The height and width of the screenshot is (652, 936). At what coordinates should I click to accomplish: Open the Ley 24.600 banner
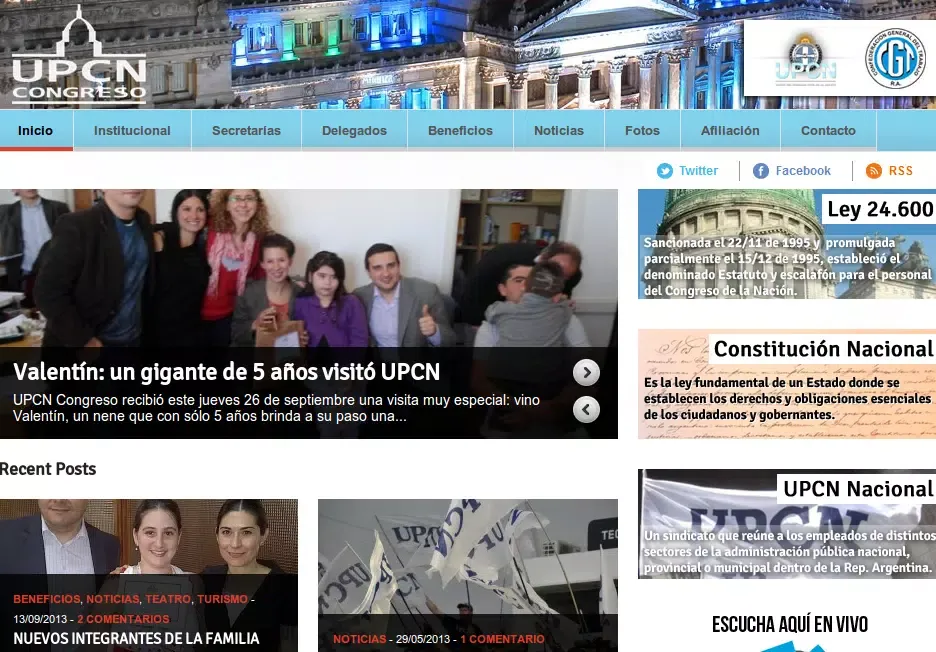(x=787, y=244)
